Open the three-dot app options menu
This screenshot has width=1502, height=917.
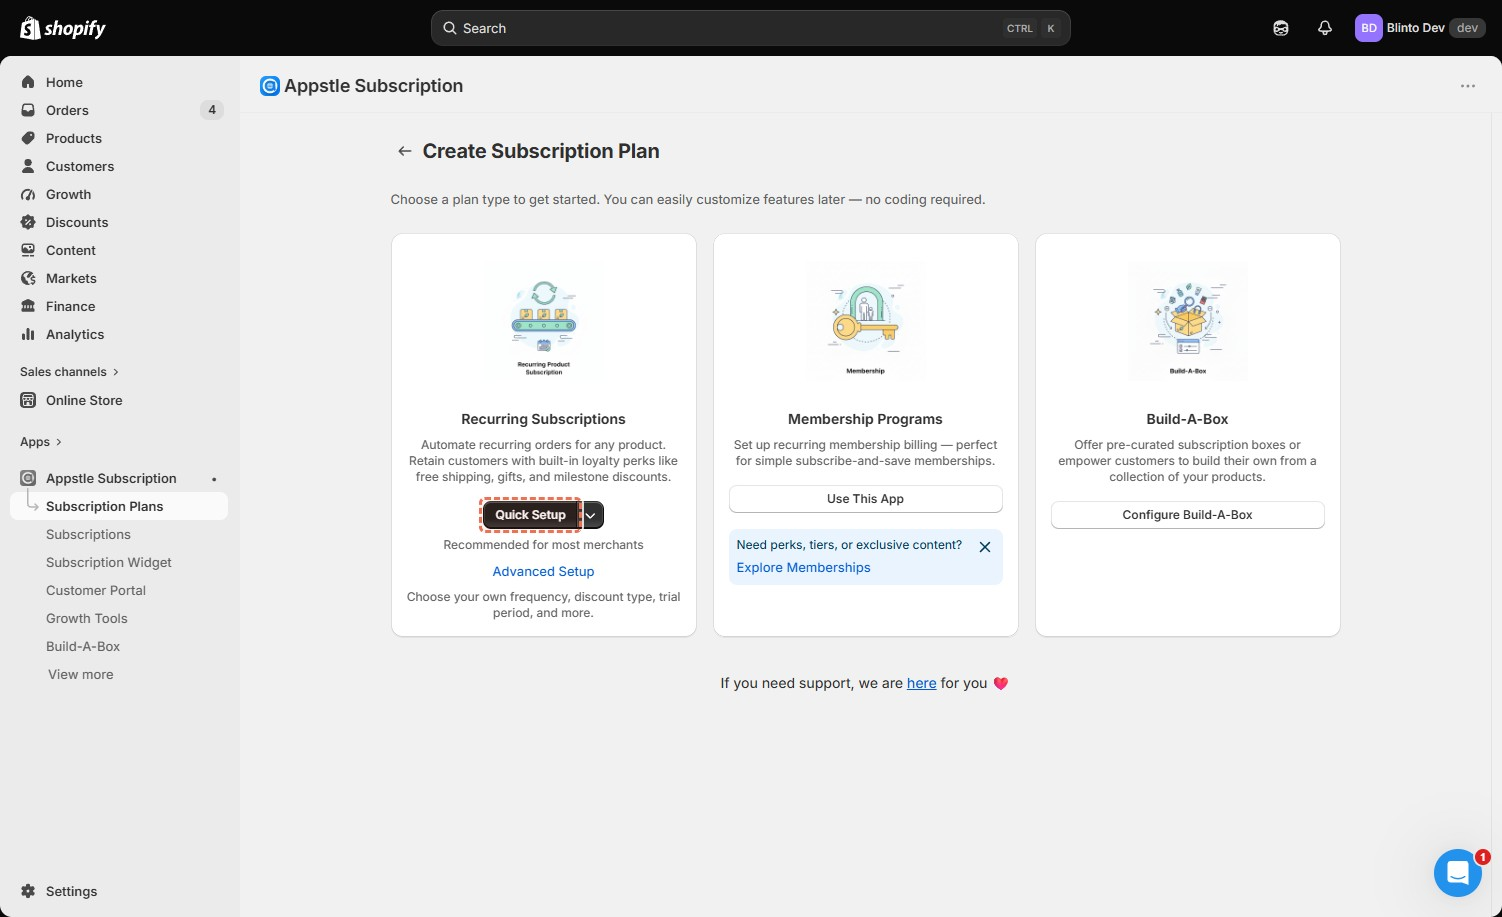click(x=1468, y=86)
